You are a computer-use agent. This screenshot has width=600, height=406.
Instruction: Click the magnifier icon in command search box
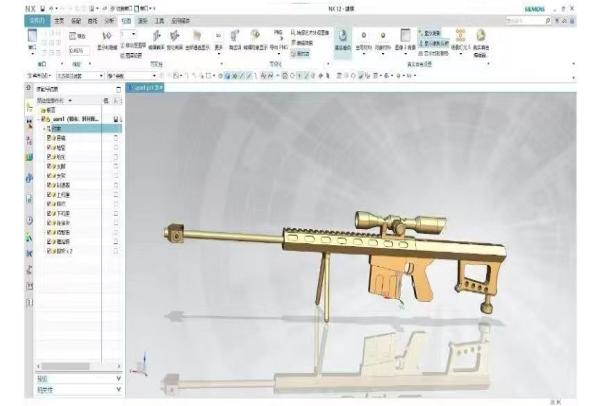tap(548, 19)
